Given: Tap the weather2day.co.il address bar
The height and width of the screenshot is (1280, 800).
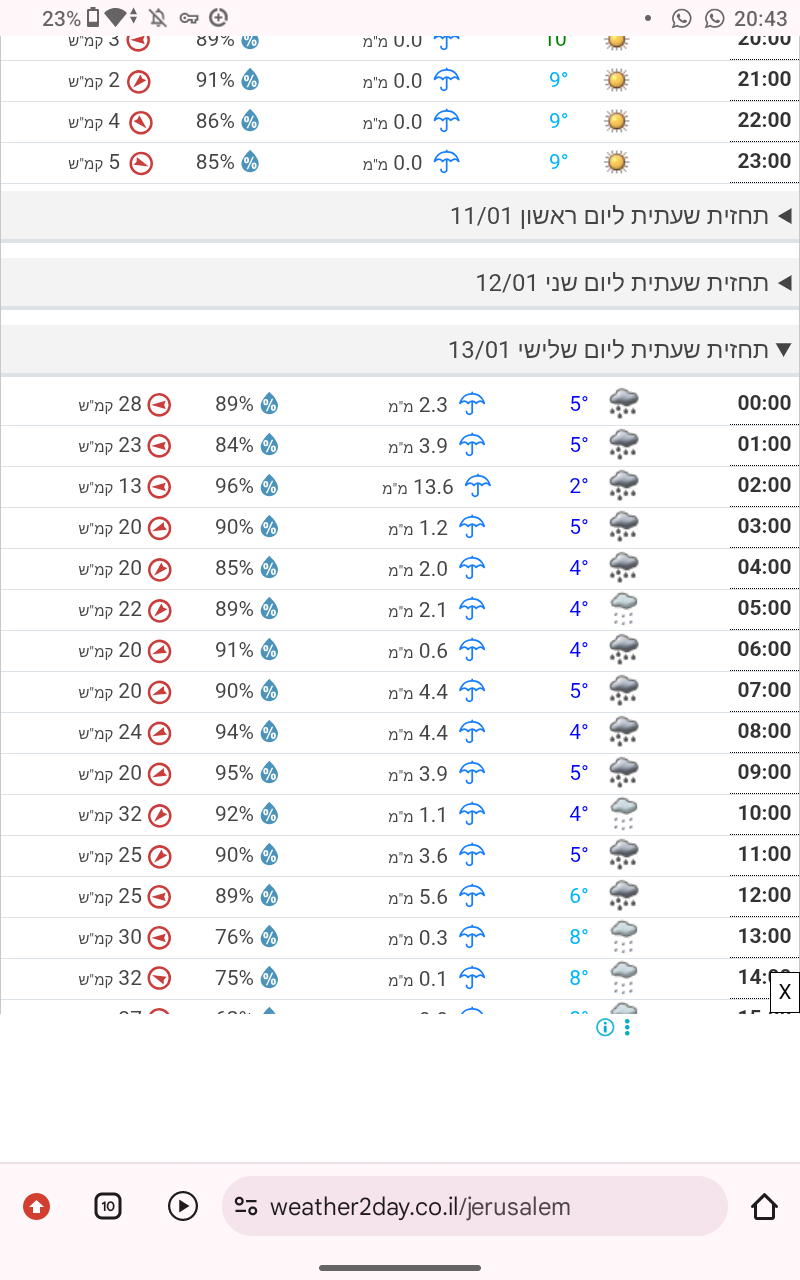Looking at the screenshot, I should [x=420, y=1206].
